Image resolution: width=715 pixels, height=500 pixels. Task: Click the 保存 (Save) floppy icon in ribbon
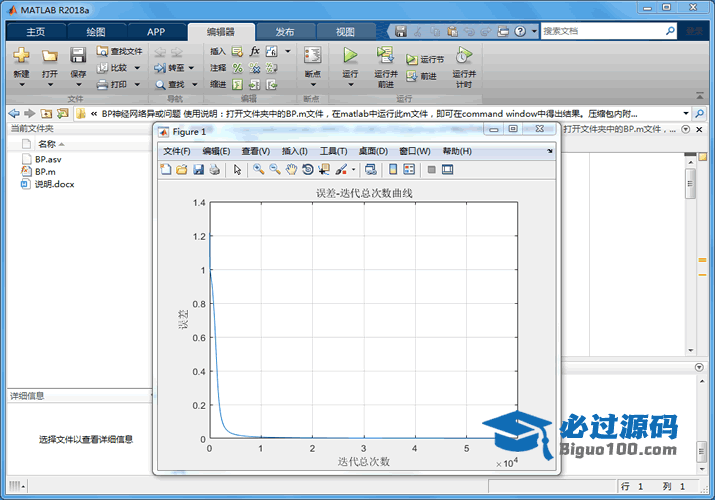pos(78,55)
